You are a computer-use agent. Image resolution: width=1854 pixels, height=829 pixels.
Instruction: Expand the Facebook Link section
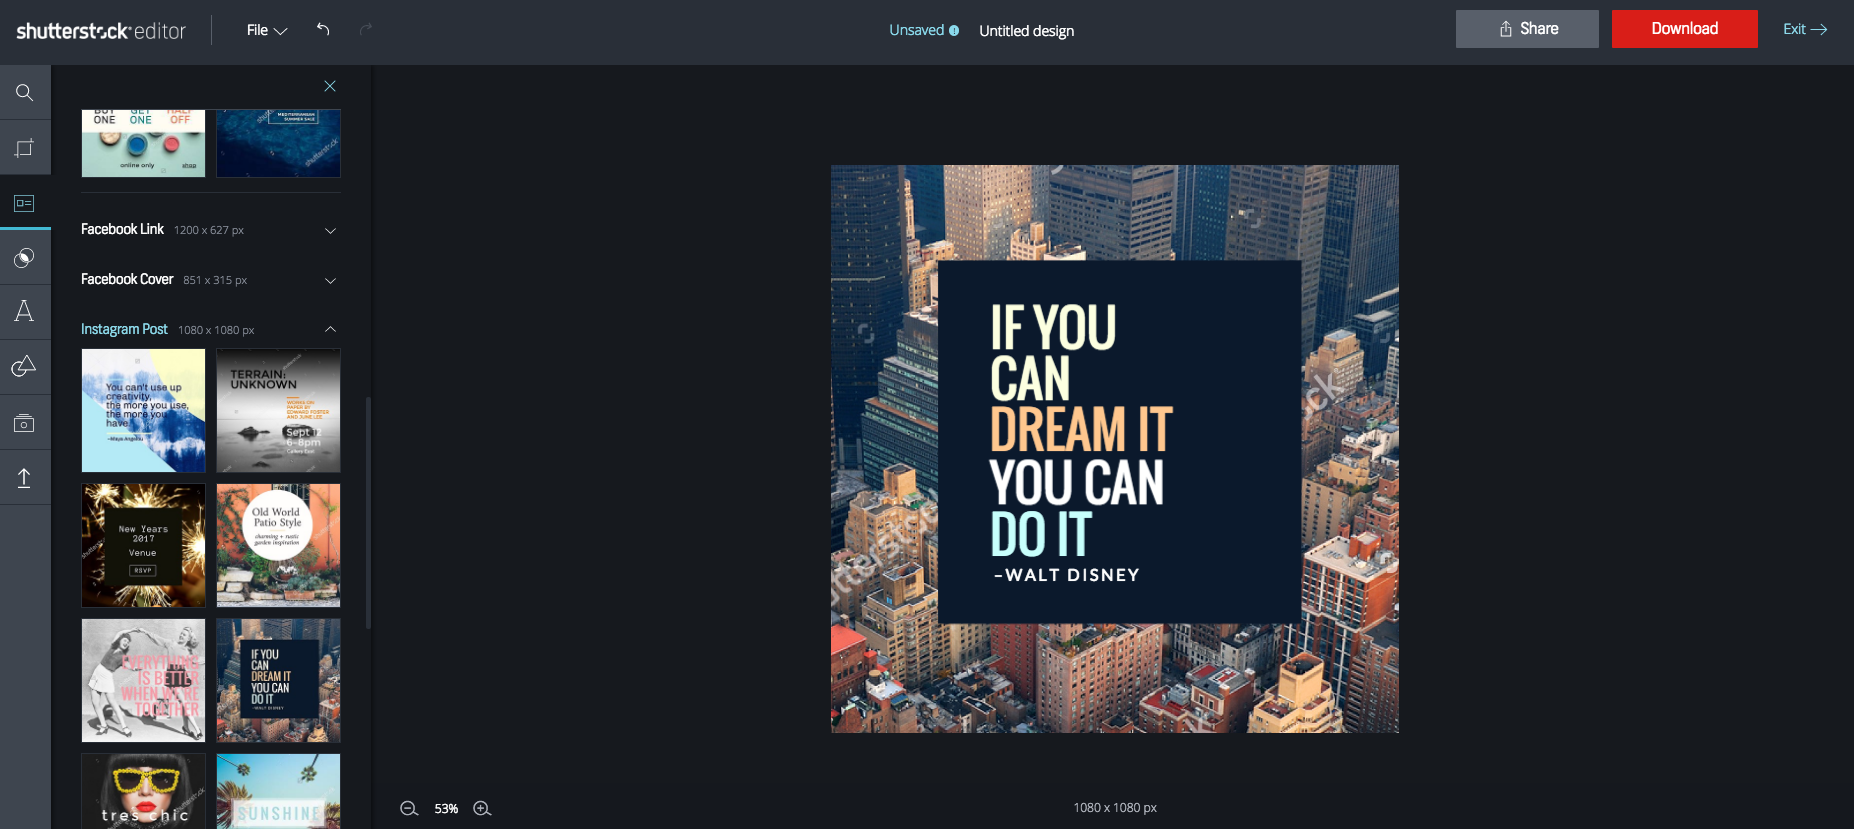330,230
